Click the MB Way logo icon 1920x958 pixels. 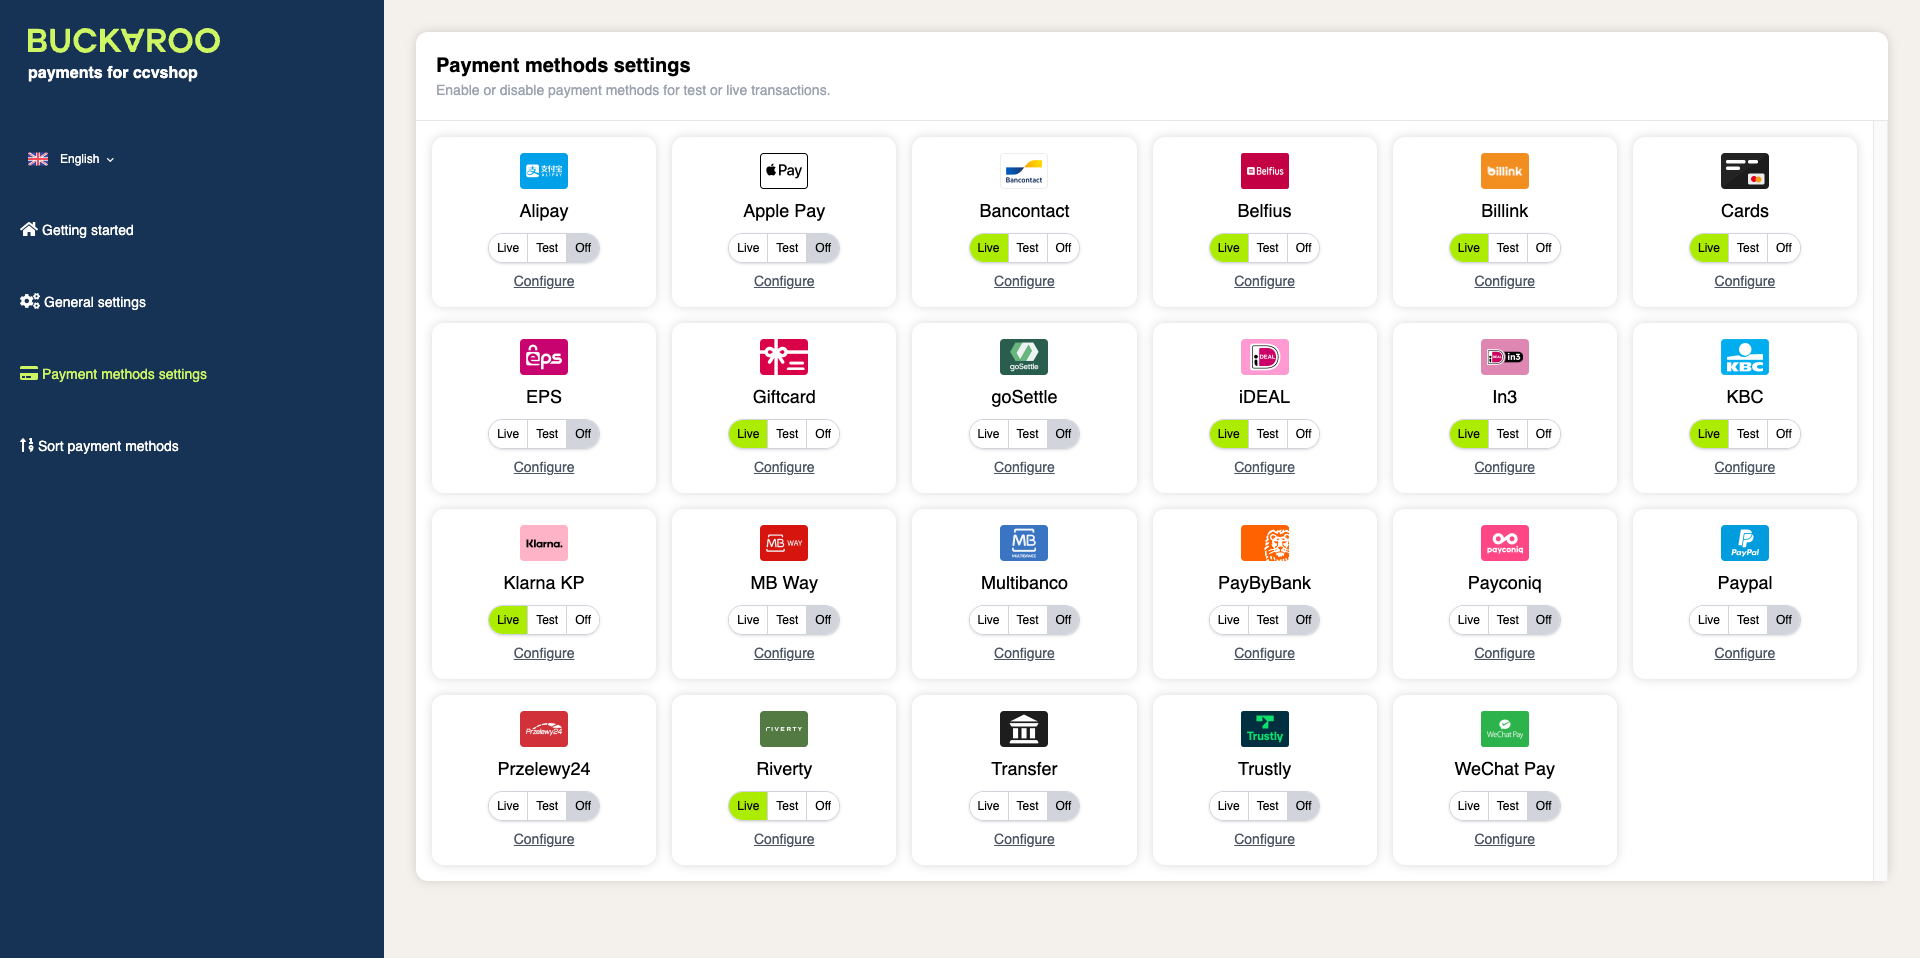(784, 543)
